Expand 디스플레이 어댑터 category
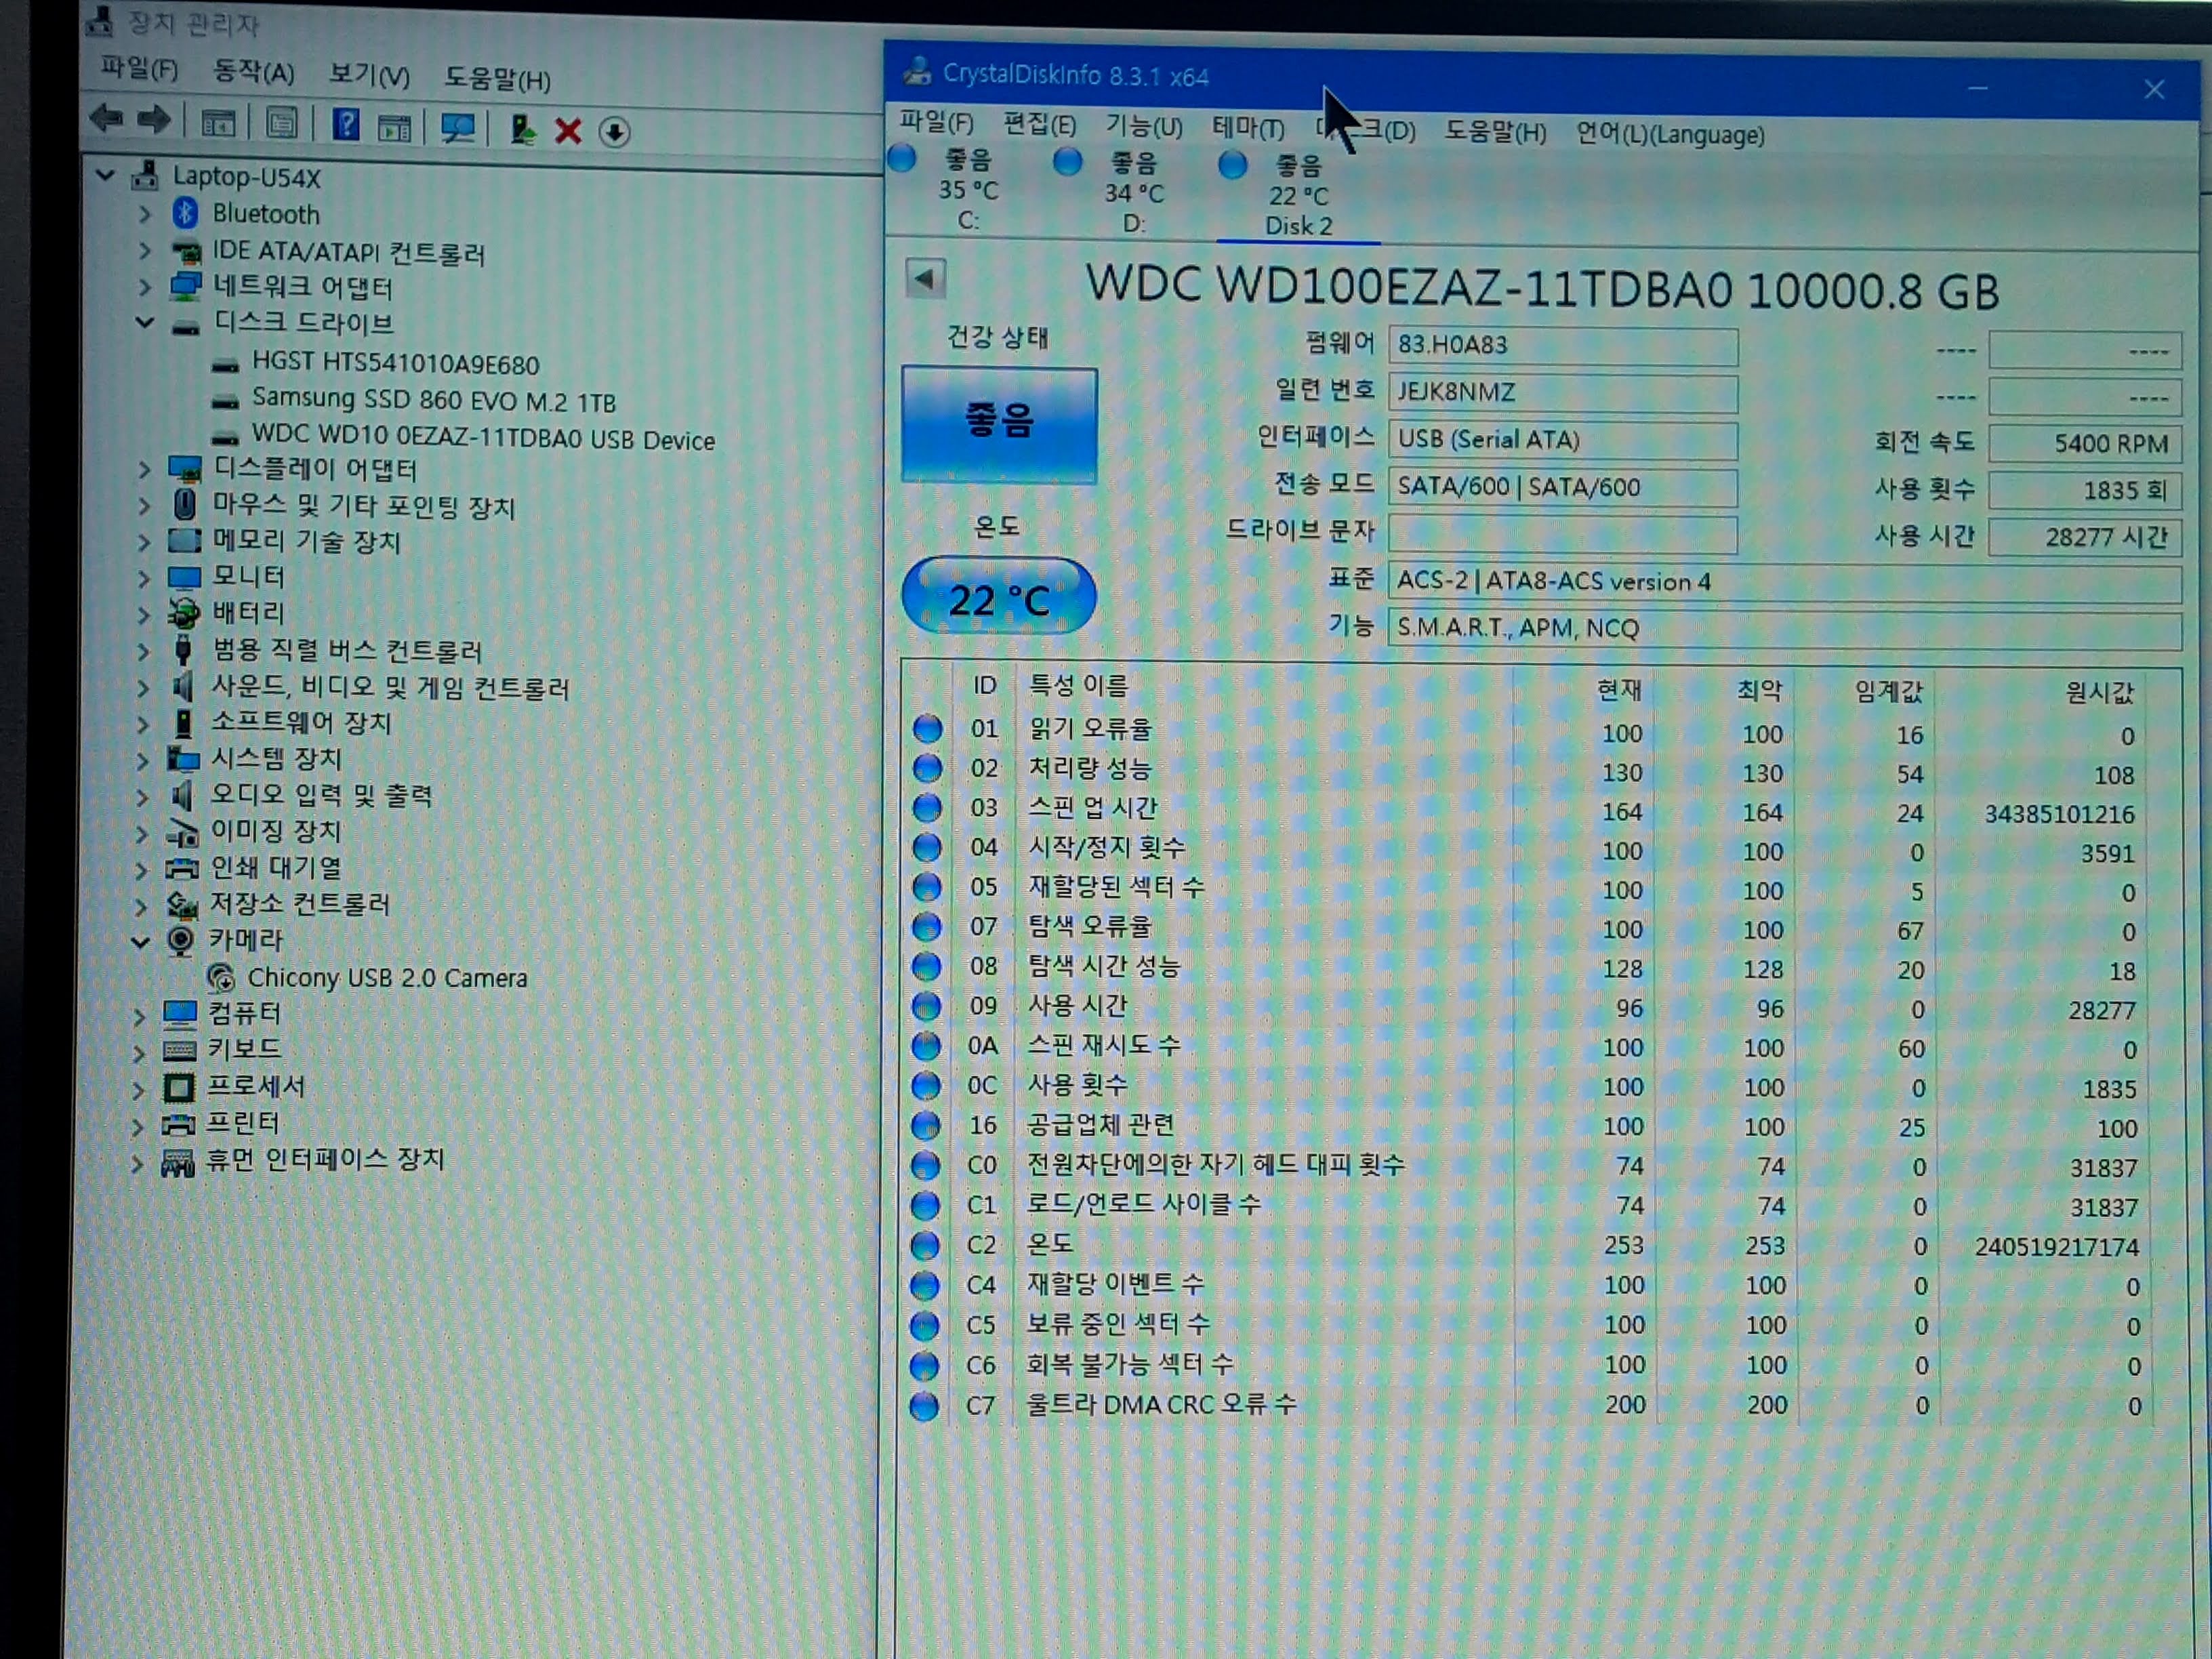The image size is (2212, 1659). click(x=144, y=469)
